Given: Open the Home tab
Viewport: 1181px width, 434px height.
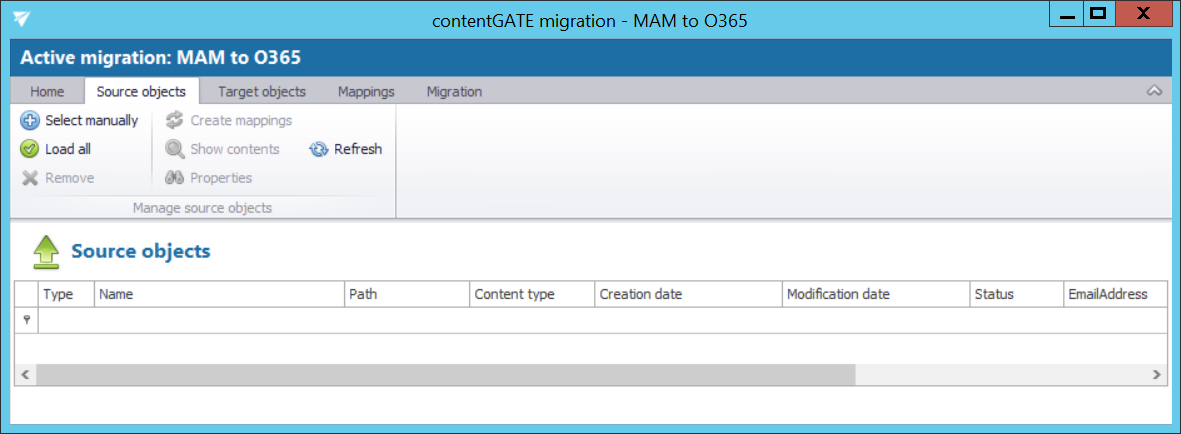Looking at the screenshot, I should 47,91.
